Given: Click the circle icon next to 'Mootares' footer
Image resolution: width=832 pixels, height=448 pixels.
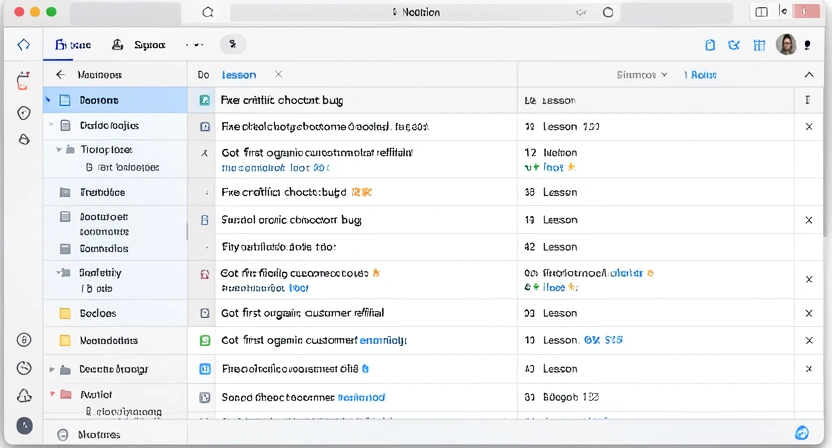Looking at the screenshot, I should [63, 435].
